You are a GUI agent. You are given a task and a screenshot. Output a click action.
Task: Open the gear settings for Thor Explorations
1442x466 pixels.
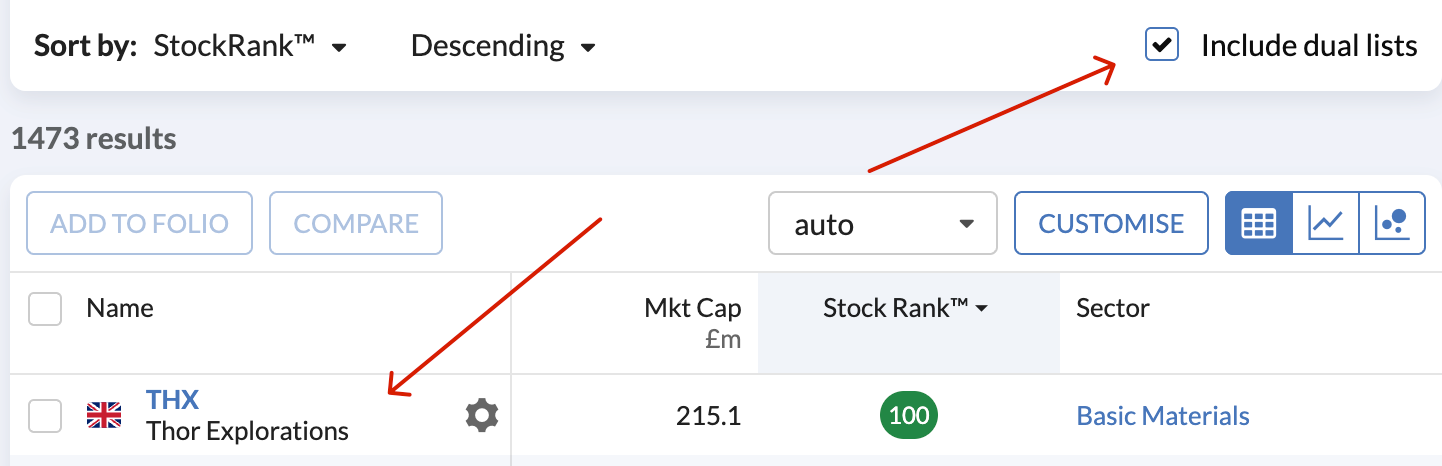(x=482, y=415)
